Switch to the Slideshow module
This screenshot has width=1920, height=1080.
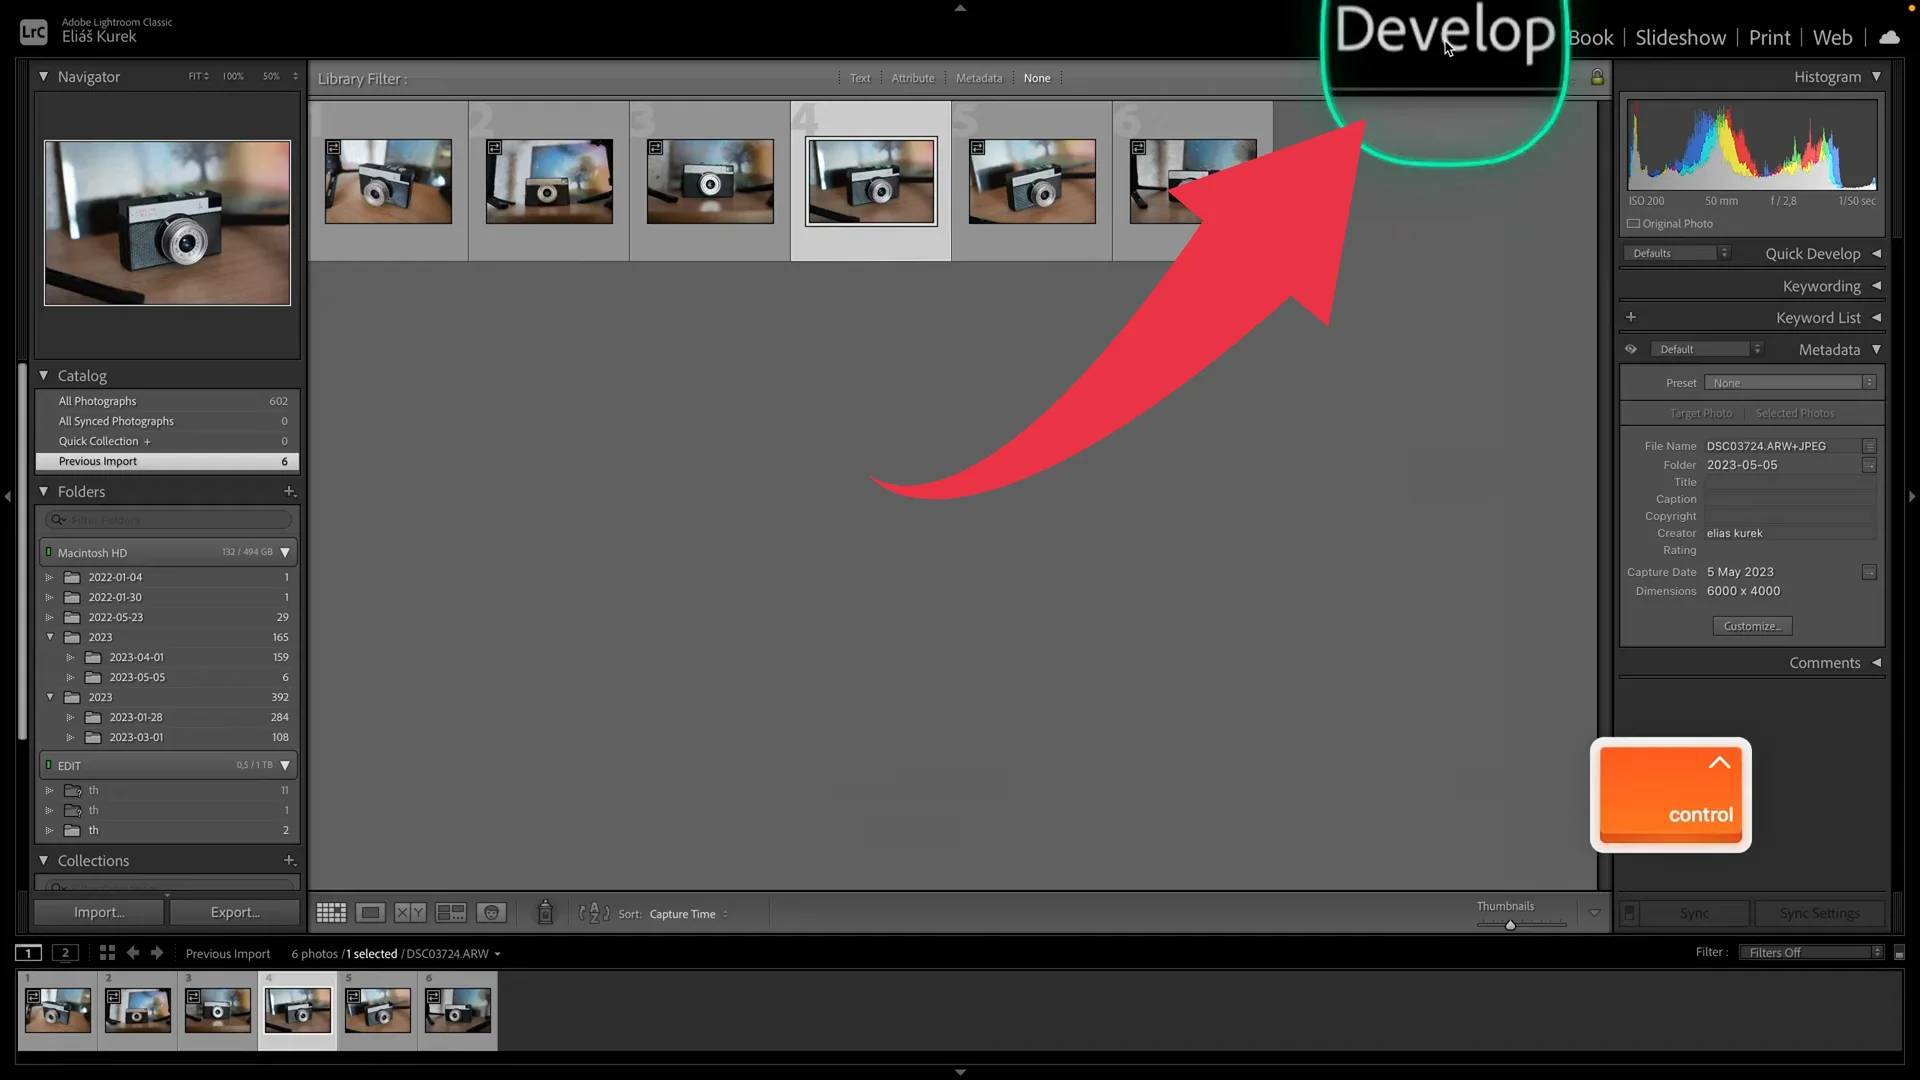click(1681, 37)
